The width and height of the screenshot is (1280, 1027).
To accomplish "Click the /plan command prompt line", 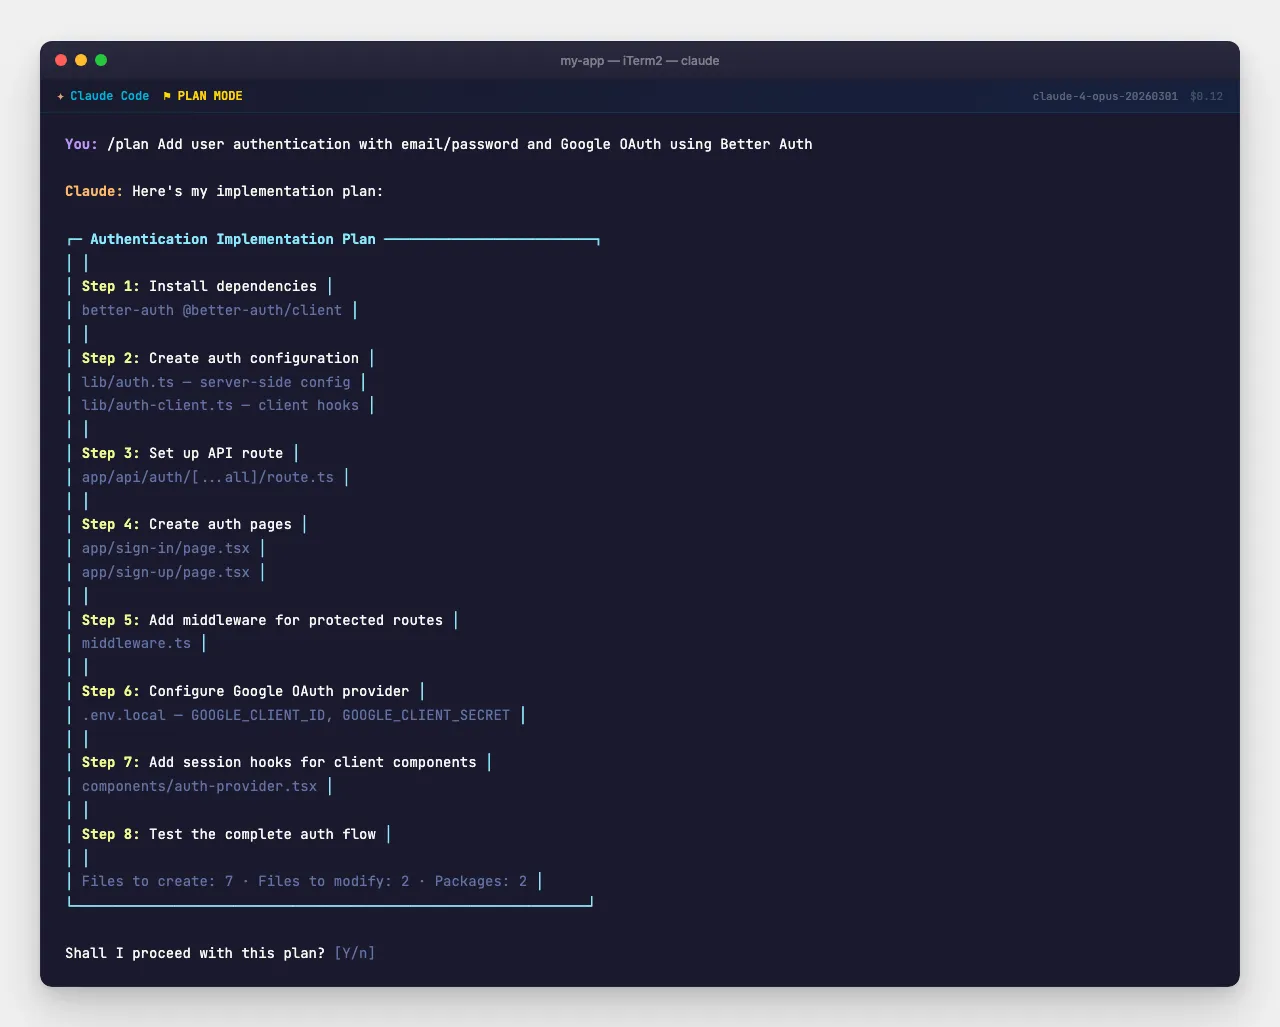I will 439,144.
